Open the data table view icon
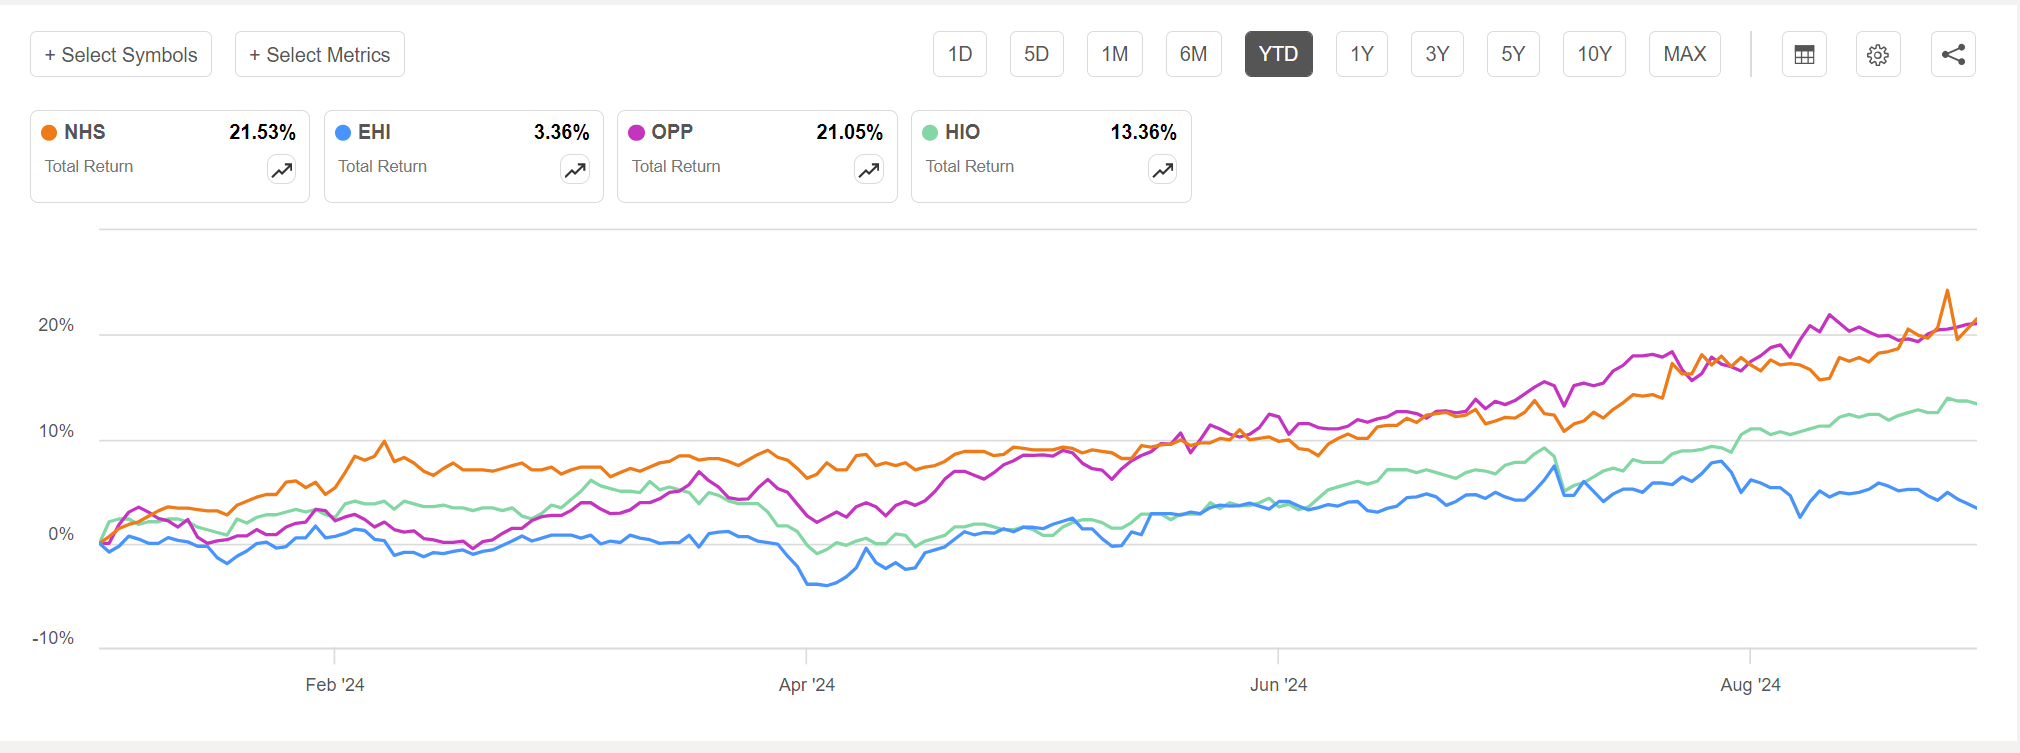2020x753 pixels. pos(1804,55)
